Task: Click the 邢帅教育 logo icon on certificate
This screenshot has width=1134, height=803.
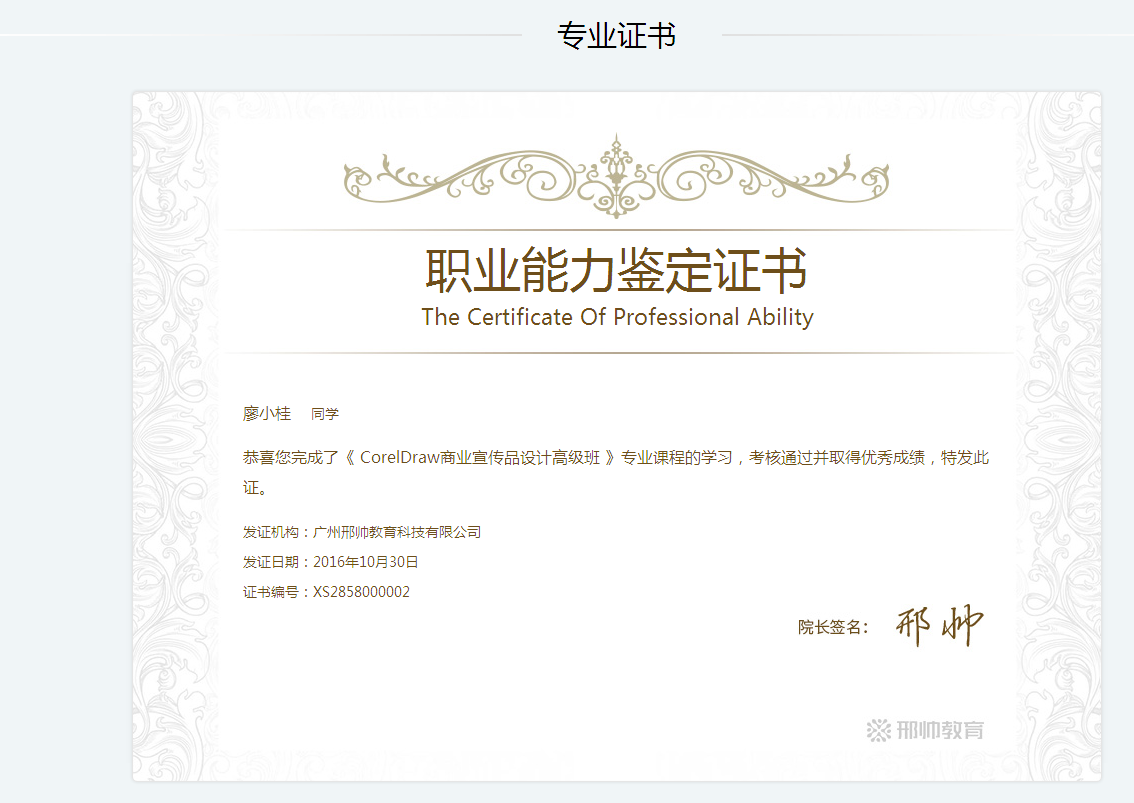Action: pyautogui.click(x=878, y=730)
